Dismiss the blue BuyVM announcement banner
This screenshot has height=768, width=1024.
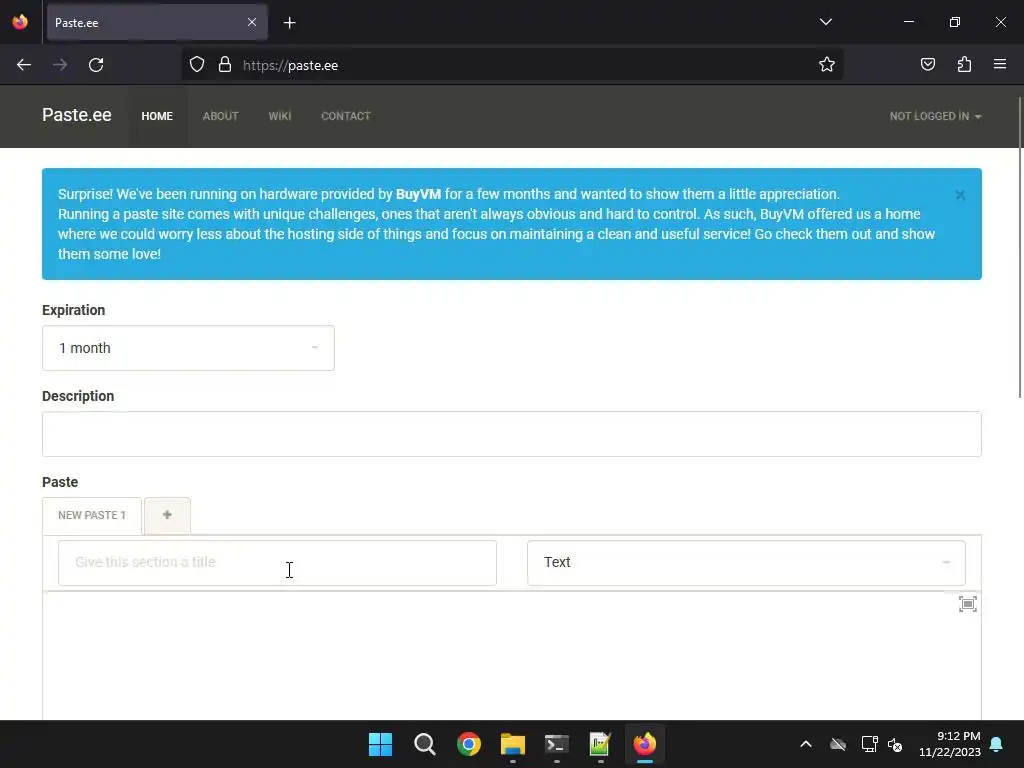pos(960,195)
